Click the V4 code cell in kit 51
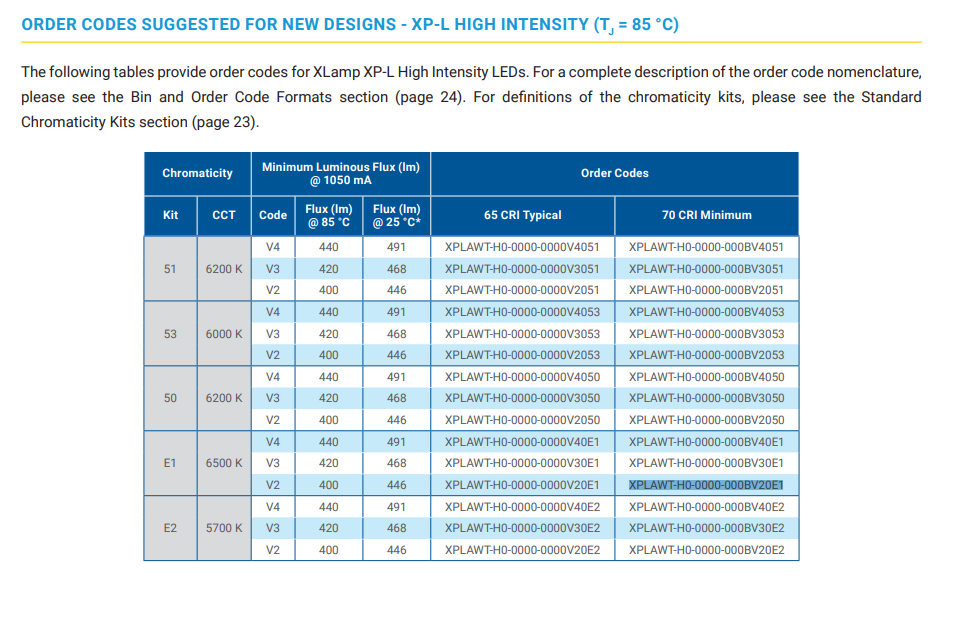 (273, 247)
